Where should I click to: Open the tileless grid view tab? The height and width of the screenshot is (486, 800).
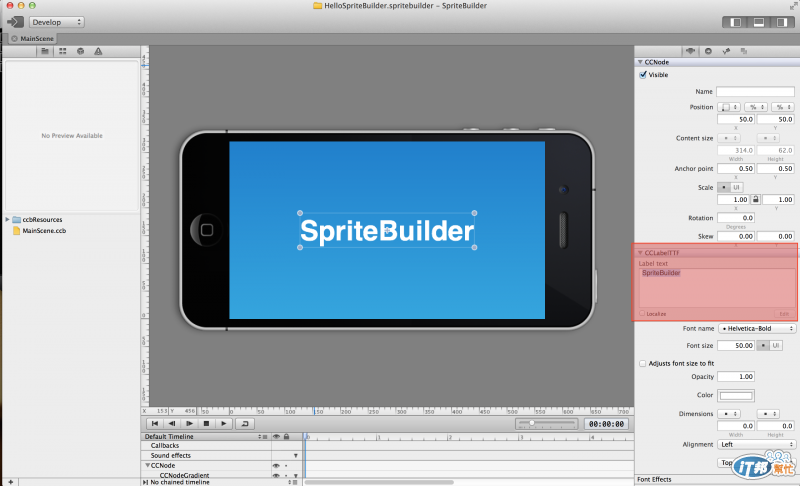63,51
